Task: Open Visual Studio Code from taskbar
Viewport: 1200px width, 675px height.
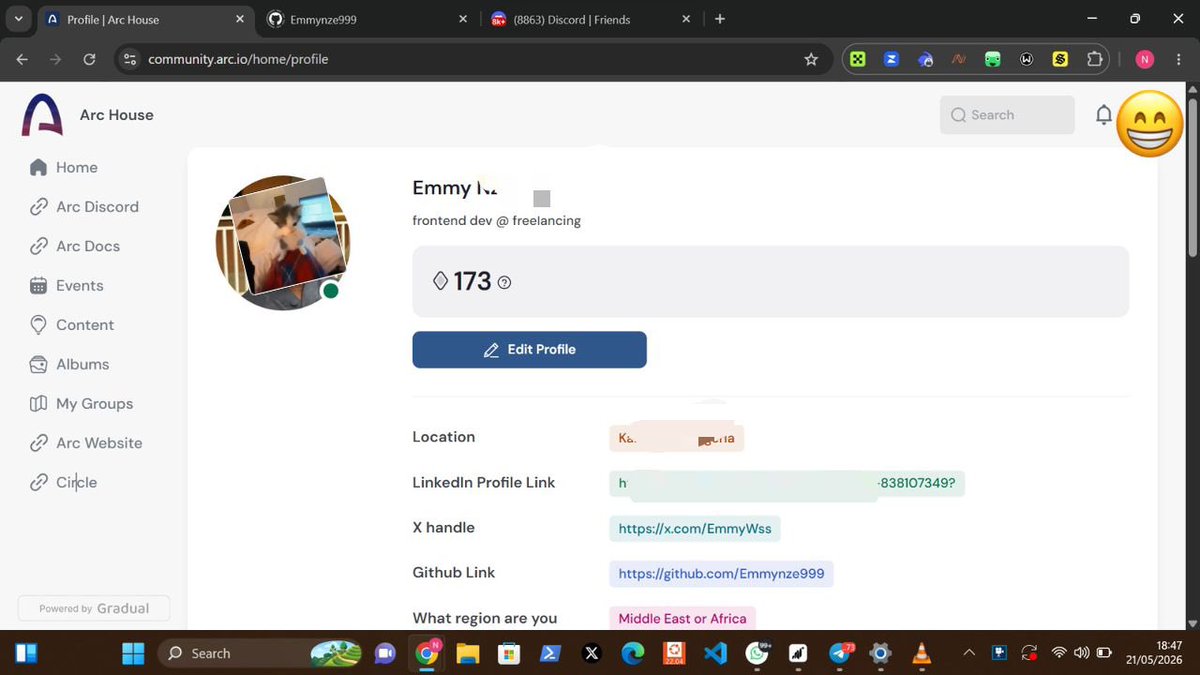Action: 714,653
